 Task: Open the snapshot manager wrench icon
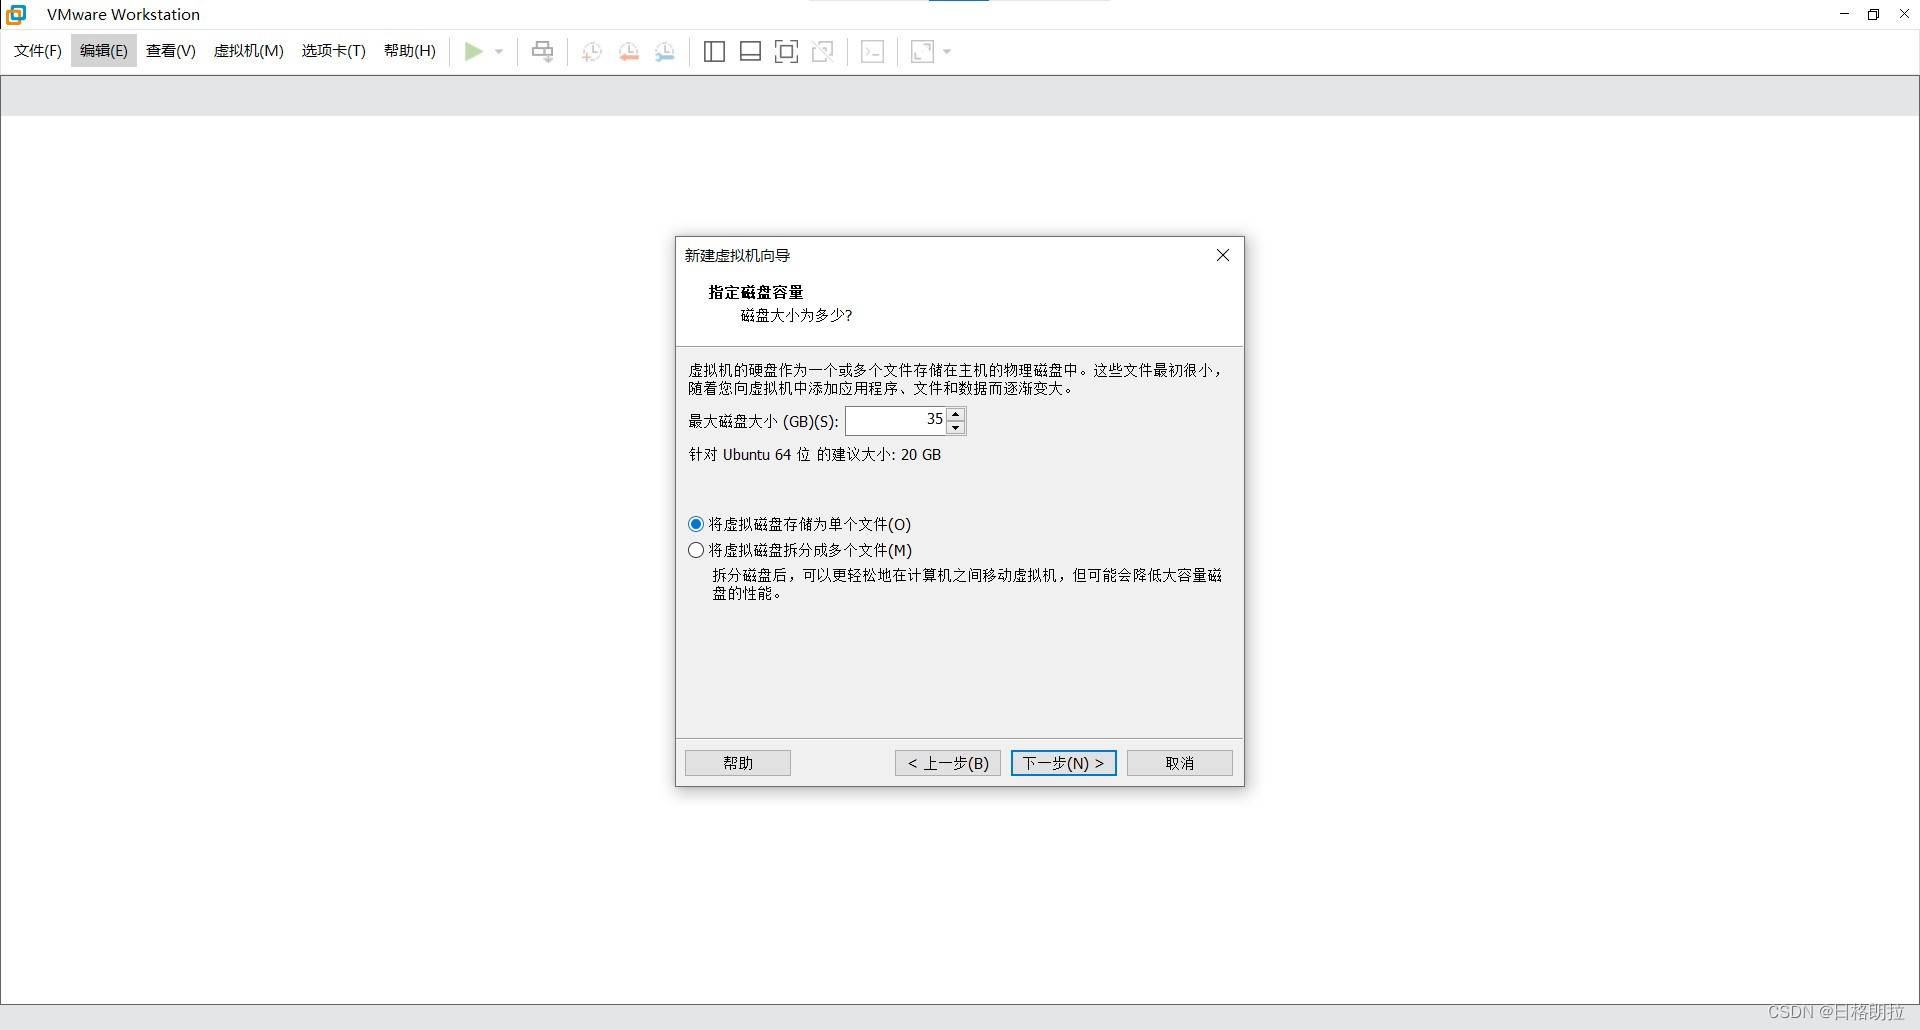665,51
